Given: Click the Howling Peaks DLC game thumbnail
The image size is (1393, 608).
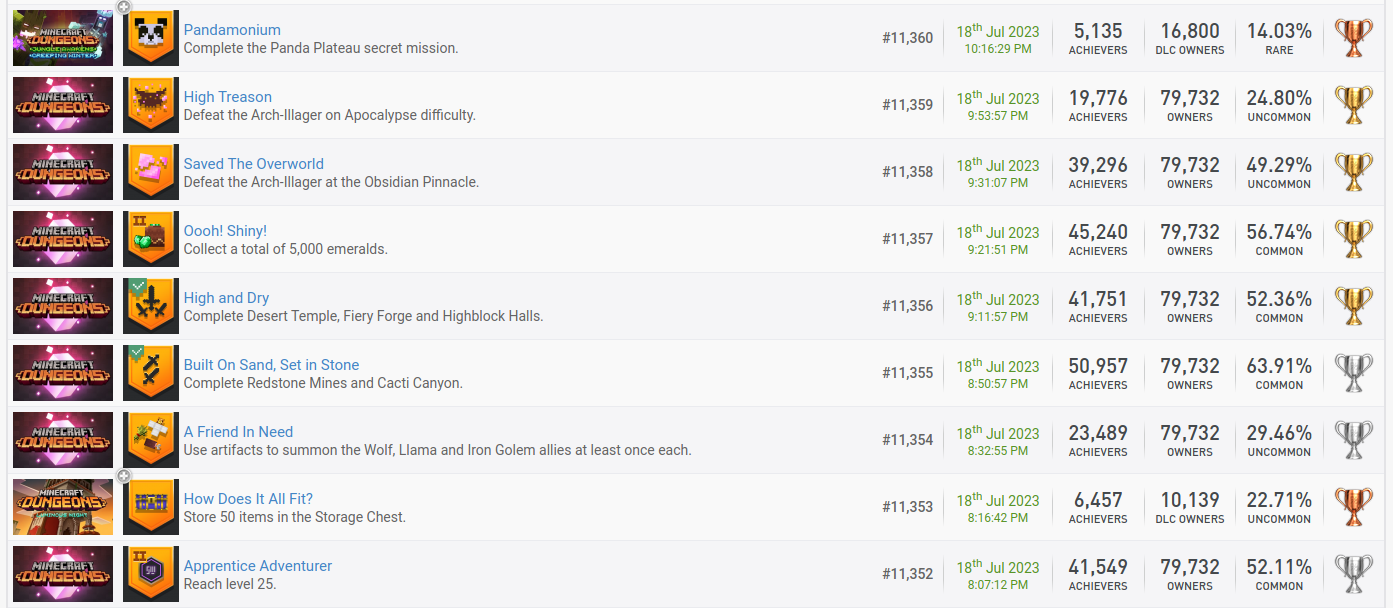Looking at the screenshot, I should (x=63, y=507).
